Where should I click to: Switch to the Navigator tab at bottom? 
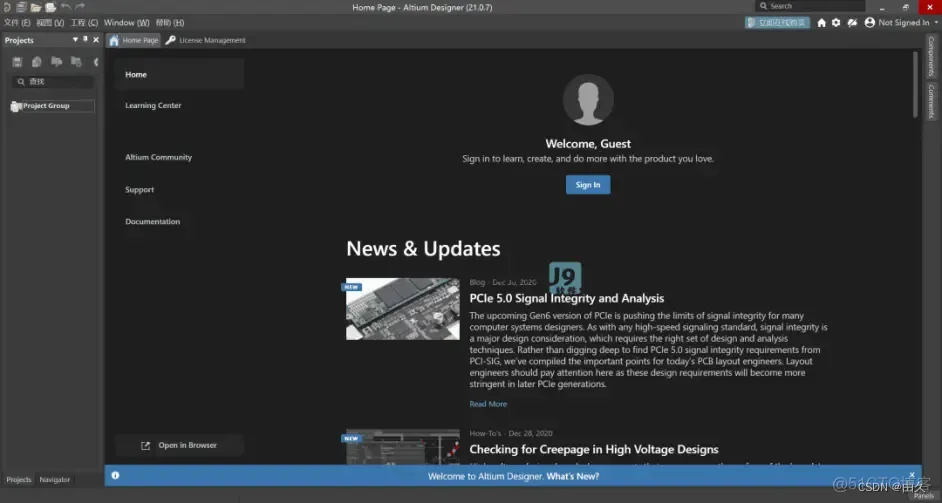click(x=55, y=480)
